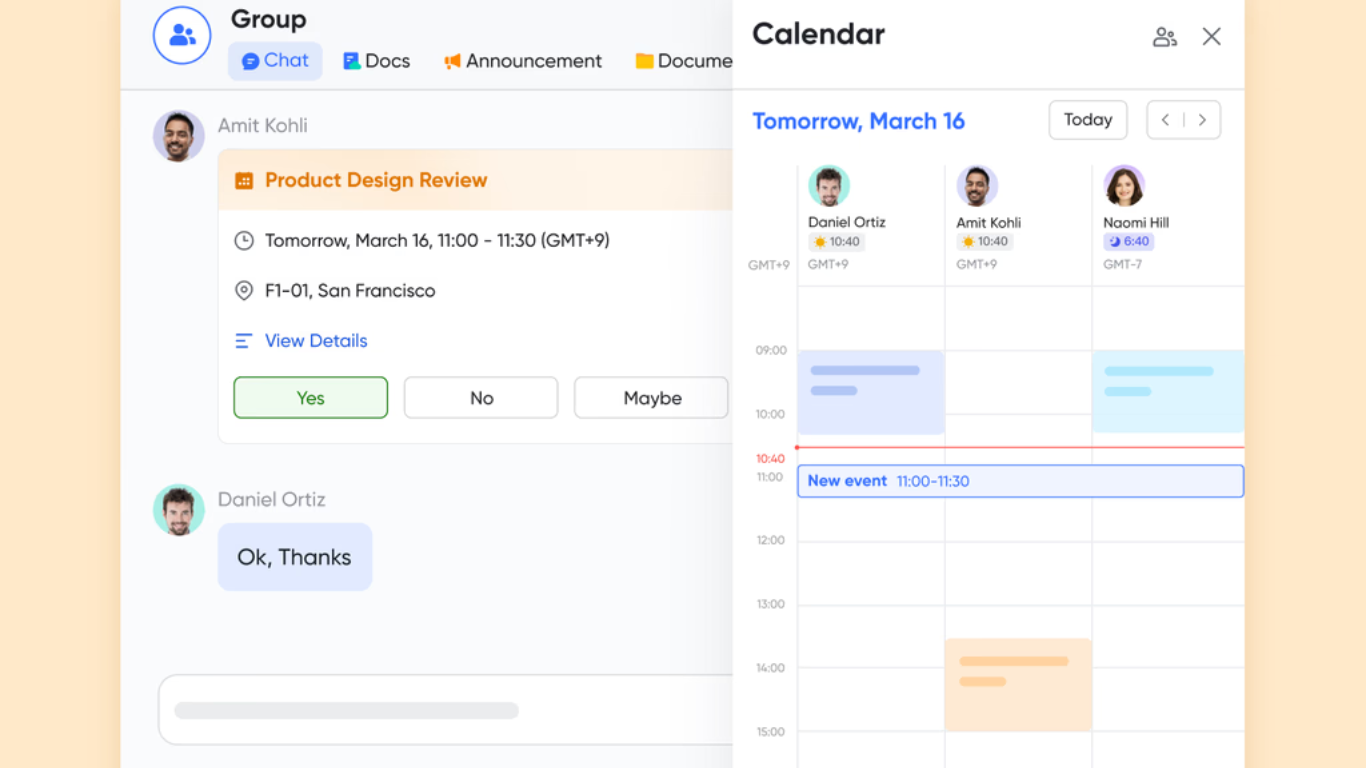The width and height of the screenshot is (1366, 768).
Task: Open the Docs tab
Action: 377,61
